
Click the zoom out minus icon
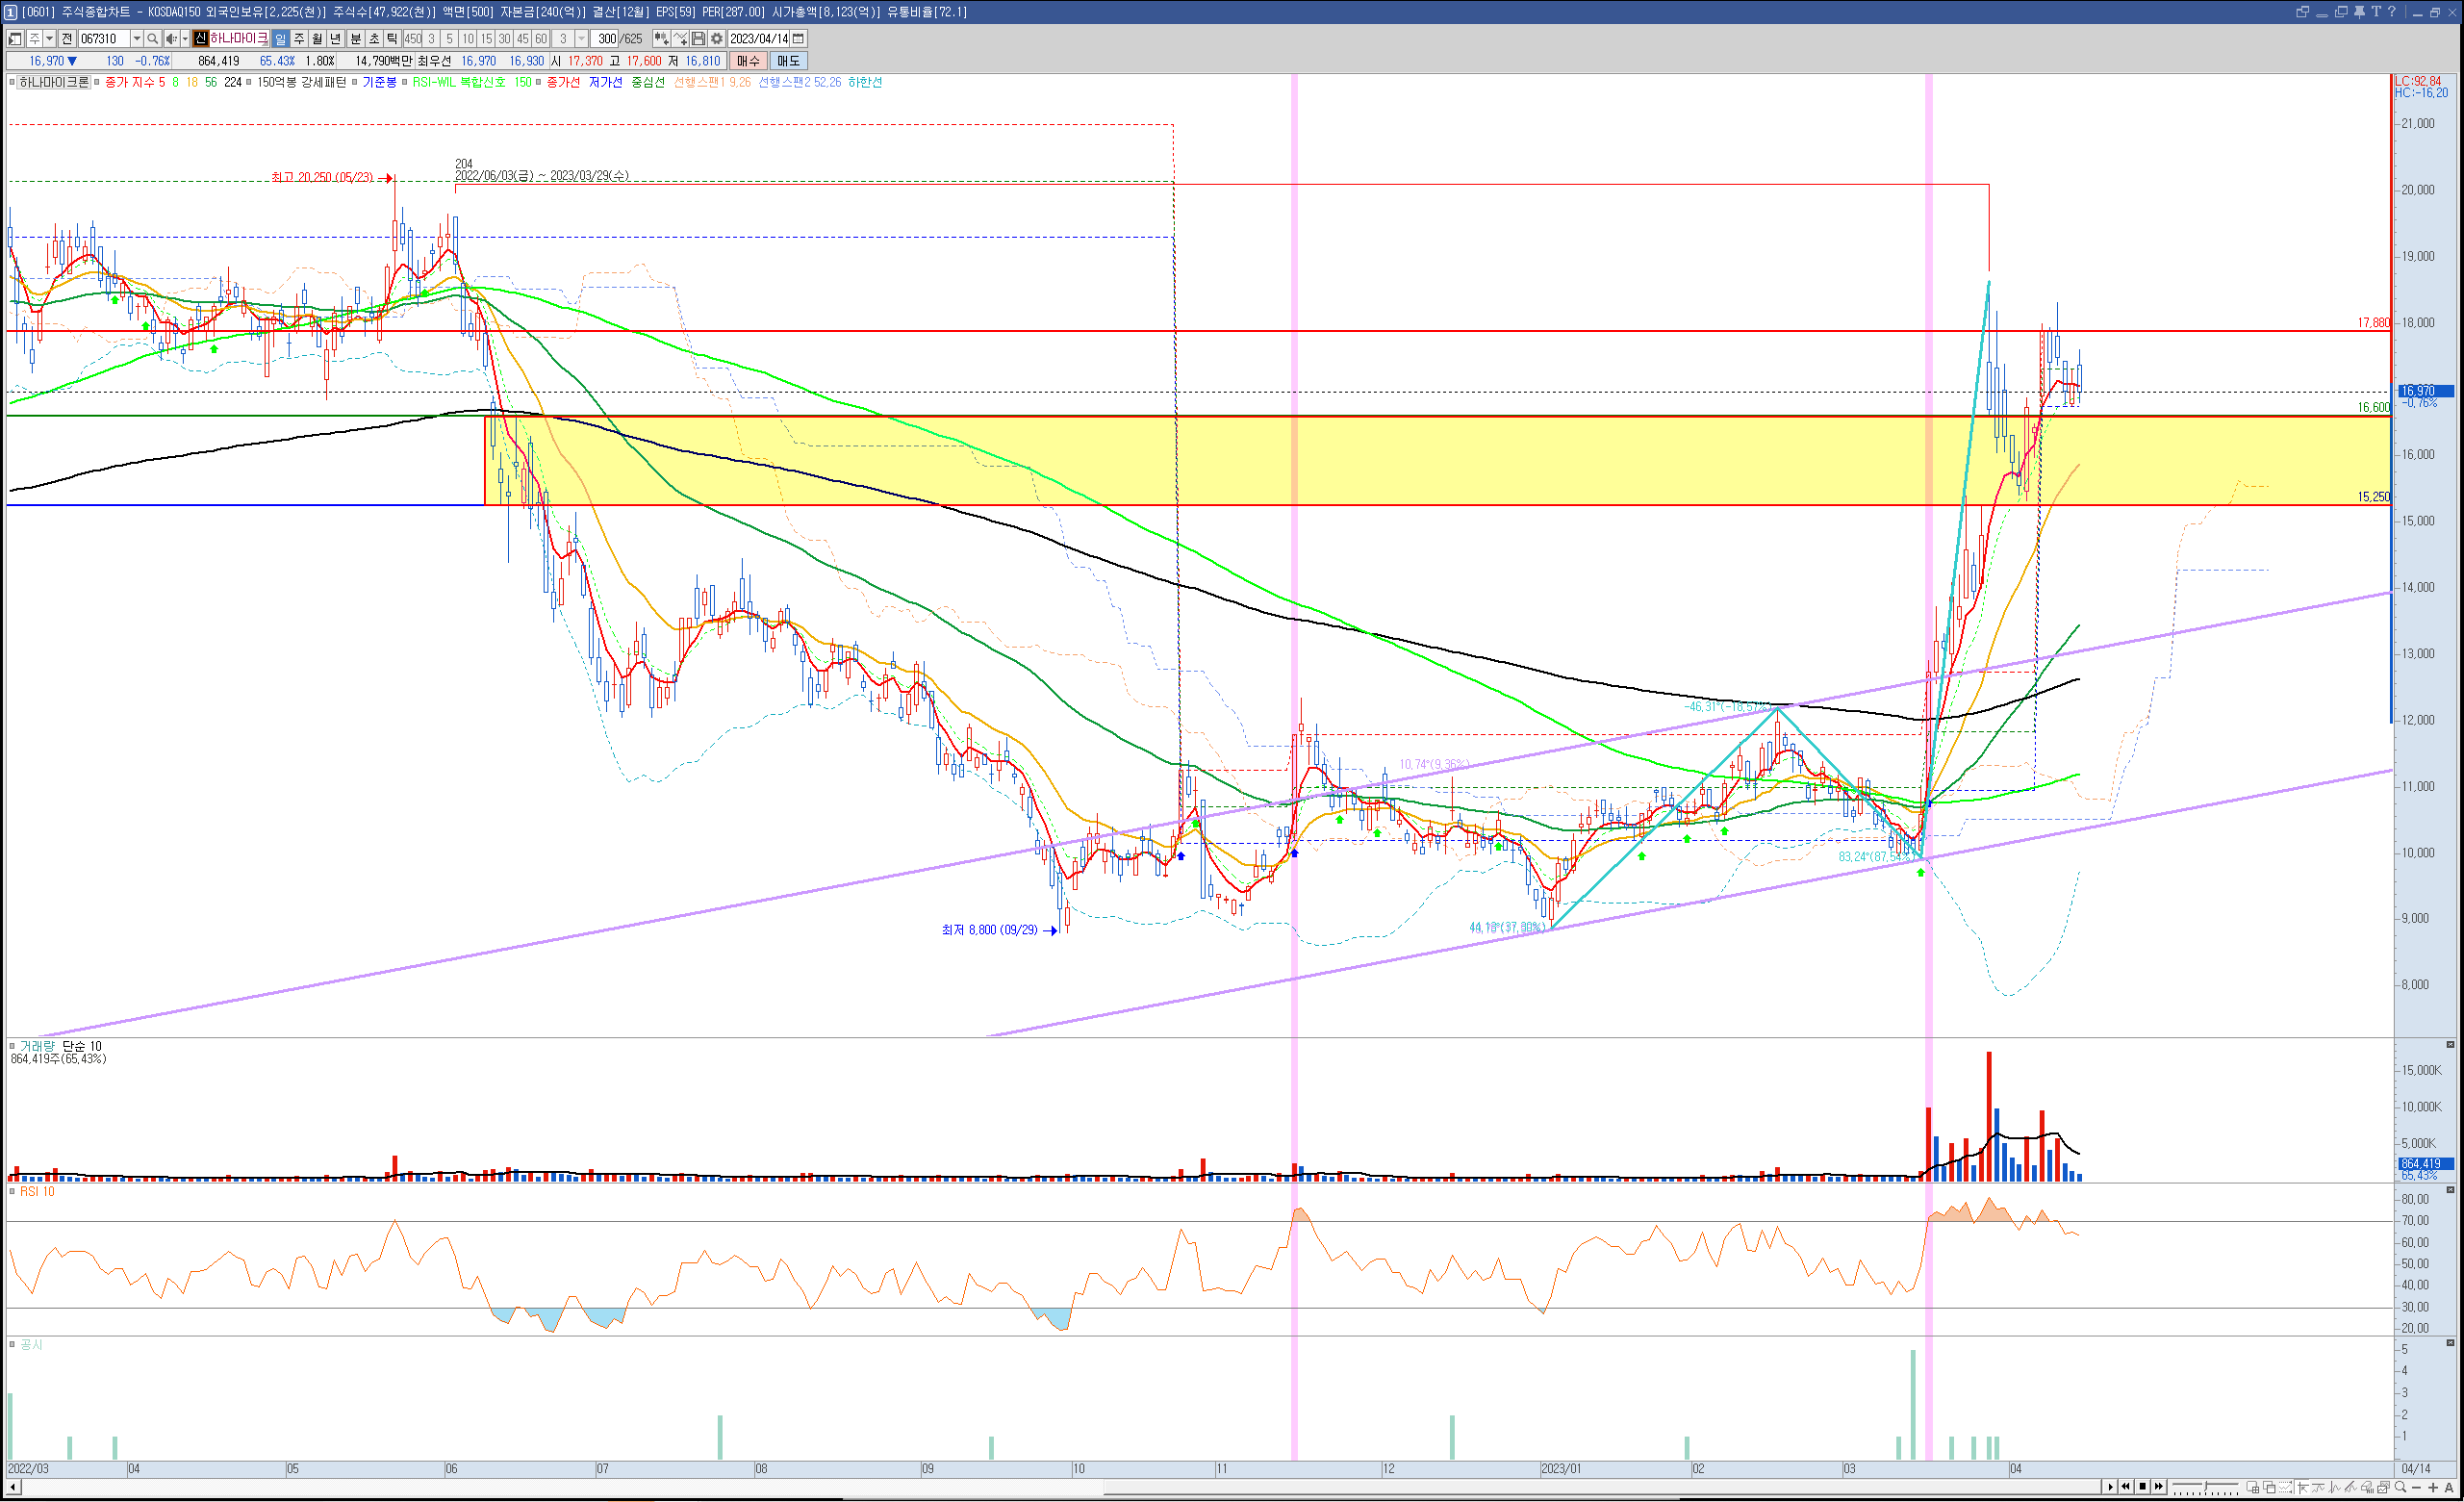tap(2416, 1487)
